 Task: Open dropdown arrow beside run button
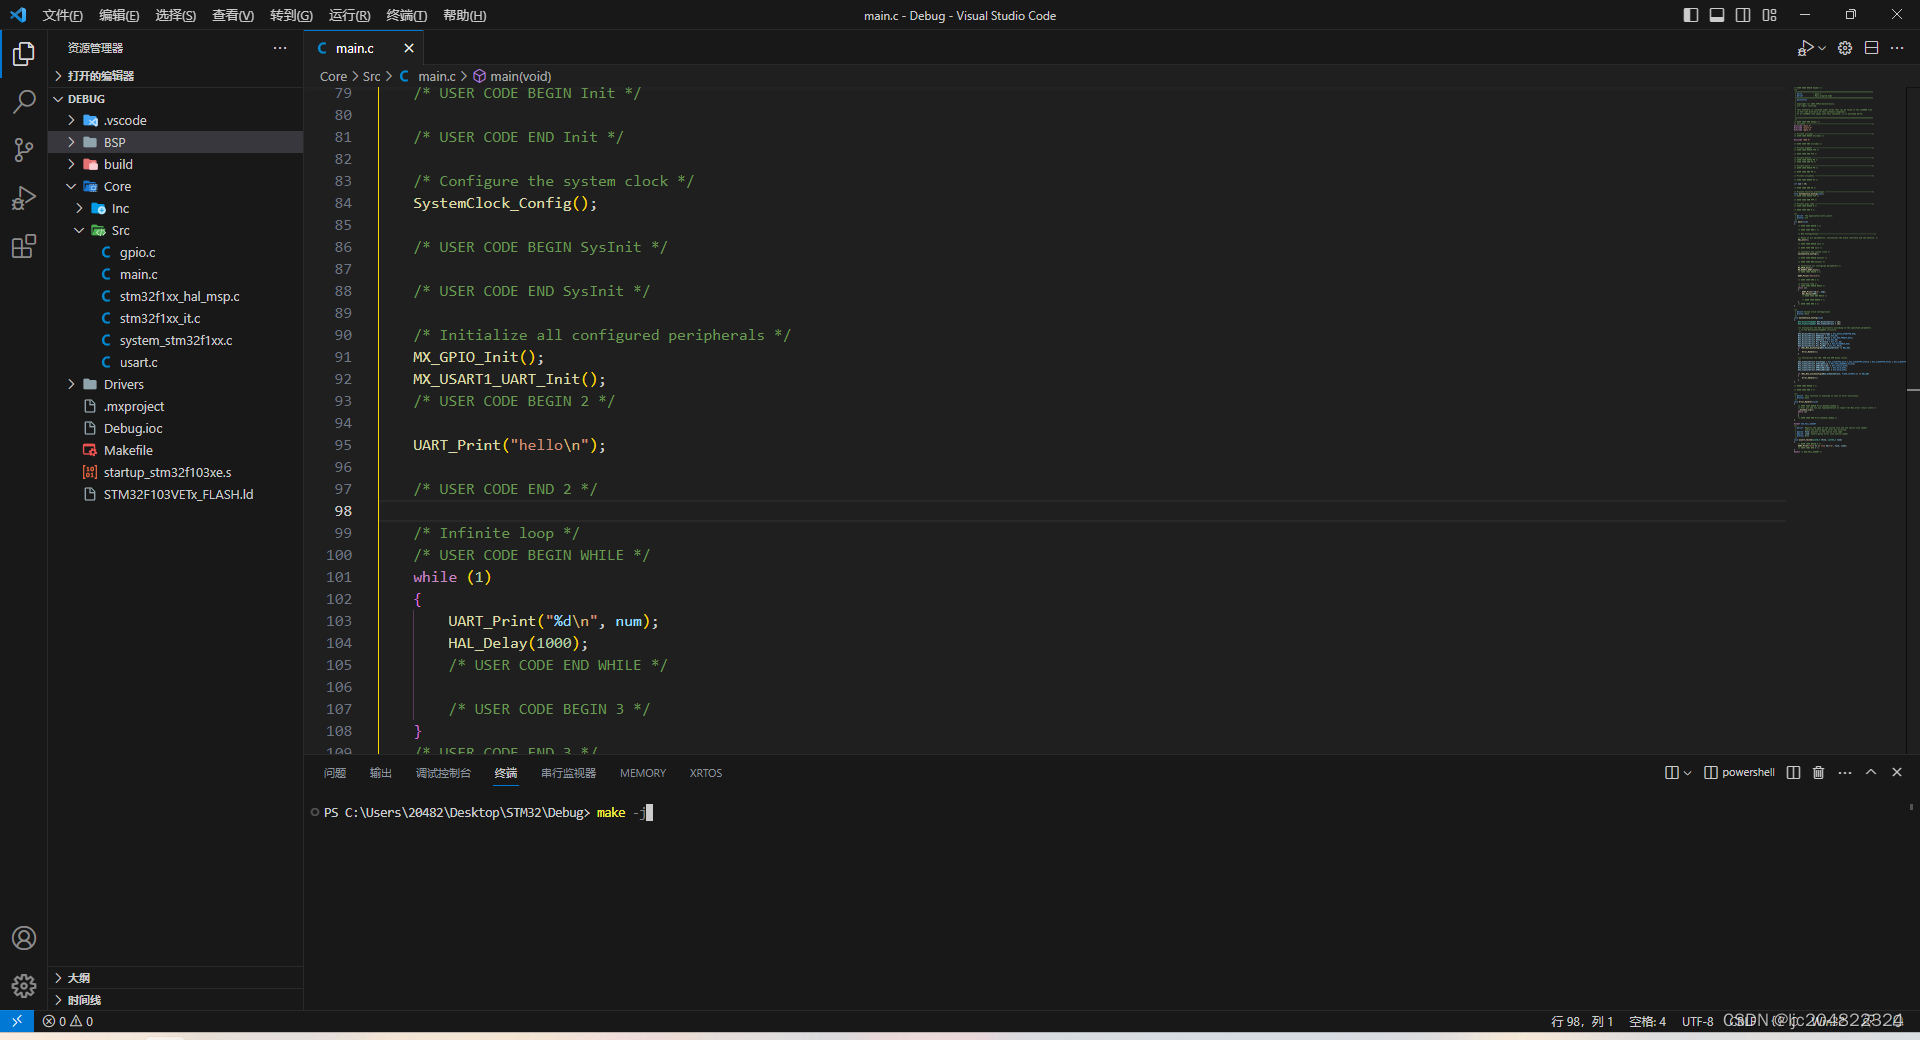pyautogui.click(x=1822, y=48)
